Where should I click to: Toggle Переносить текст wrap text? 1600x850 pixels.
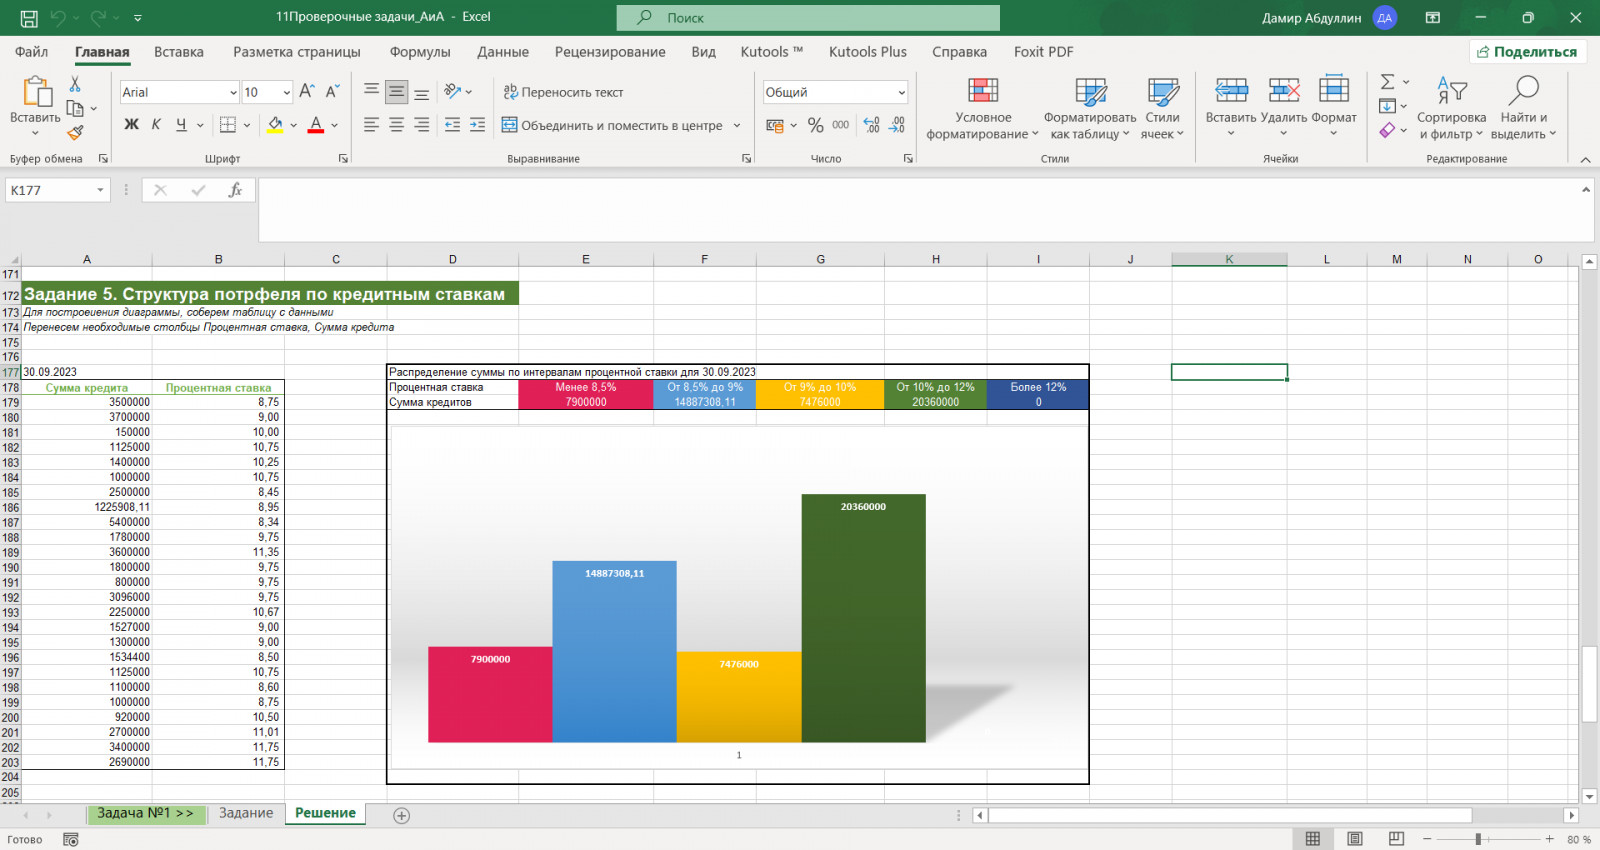563,92
